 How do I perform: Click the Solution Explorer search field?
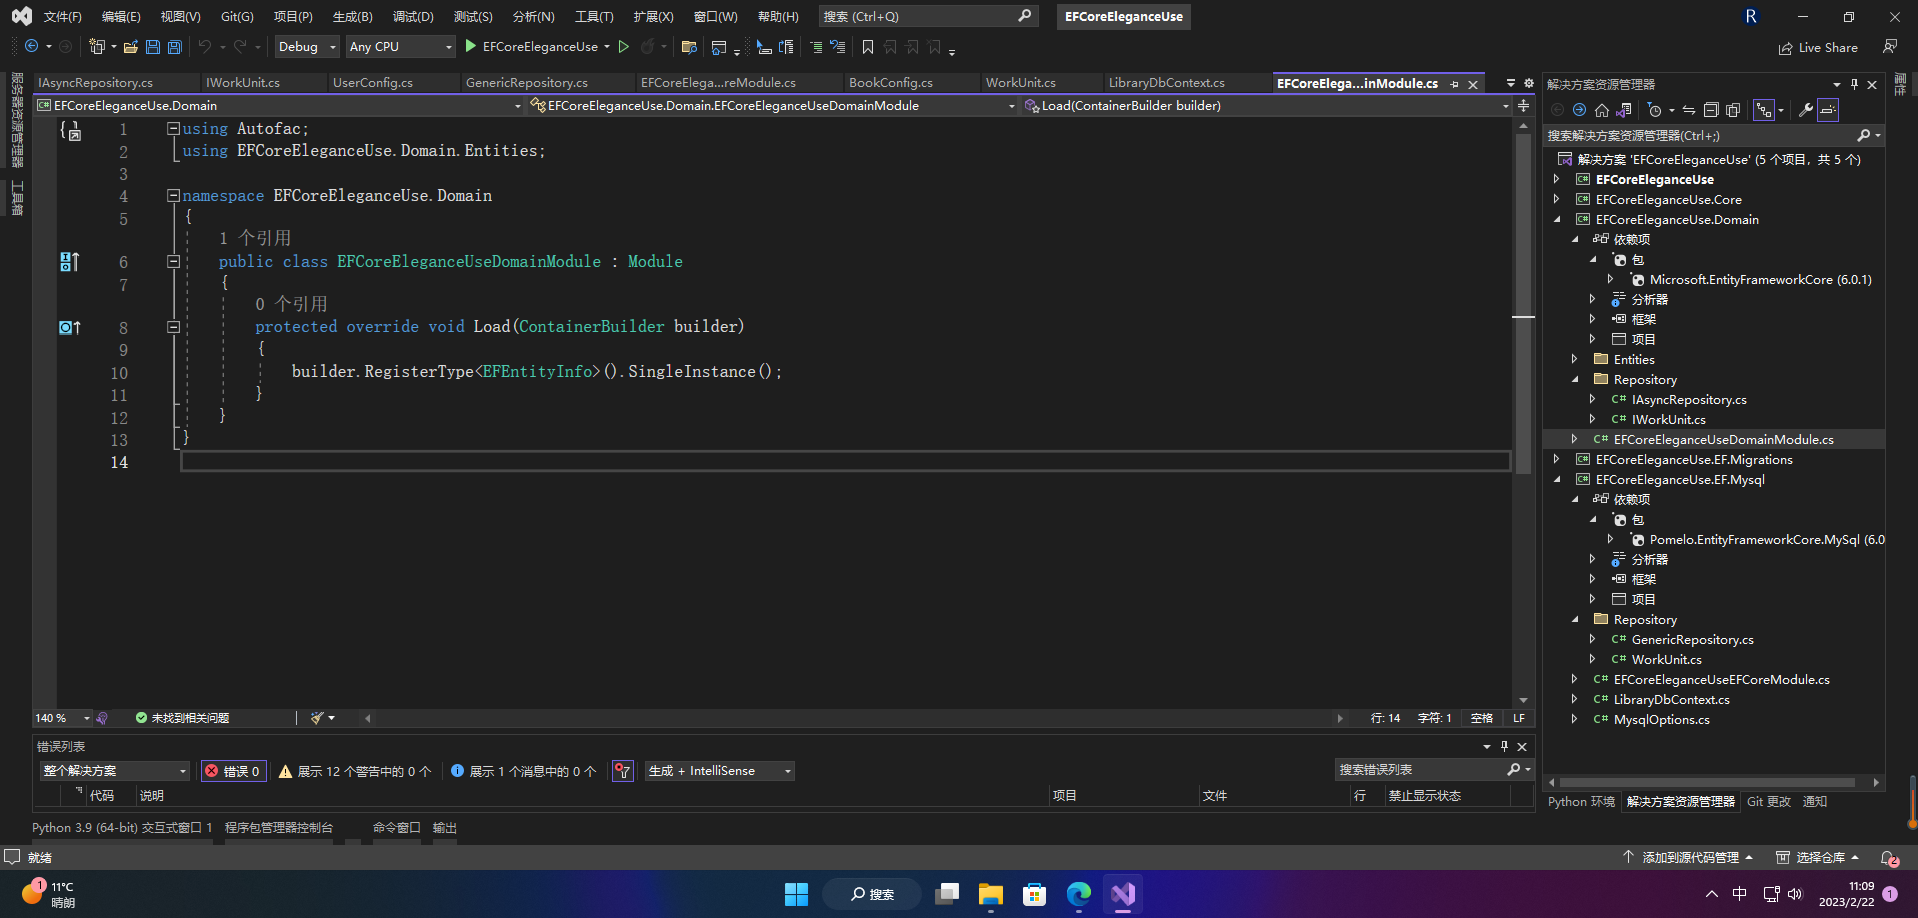click(1700, 136)
